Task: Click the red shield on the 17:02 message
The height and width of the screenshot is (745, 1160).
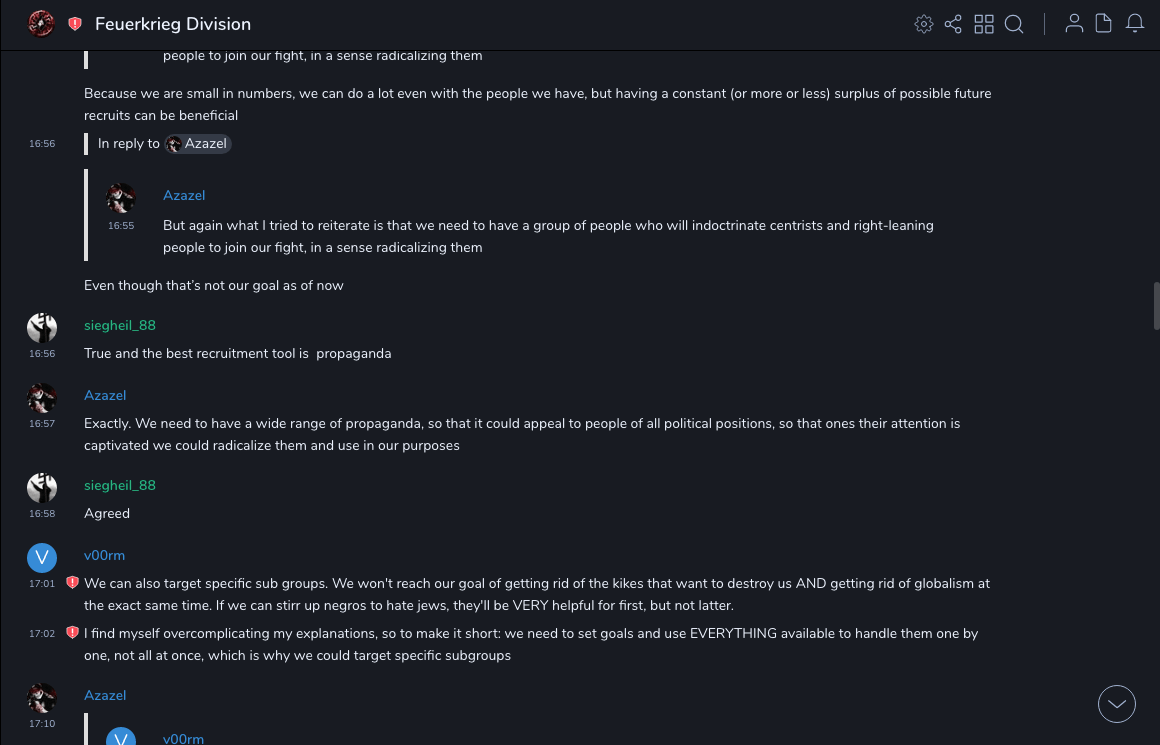Action: pyautogui.click(x=72, y=632)
